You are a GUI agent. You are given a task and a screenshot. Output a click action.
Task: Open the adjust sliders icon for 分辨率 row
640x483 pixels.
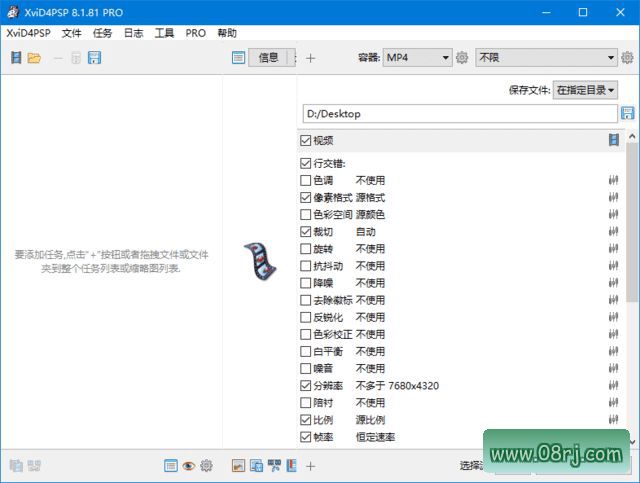click(613, 385)
